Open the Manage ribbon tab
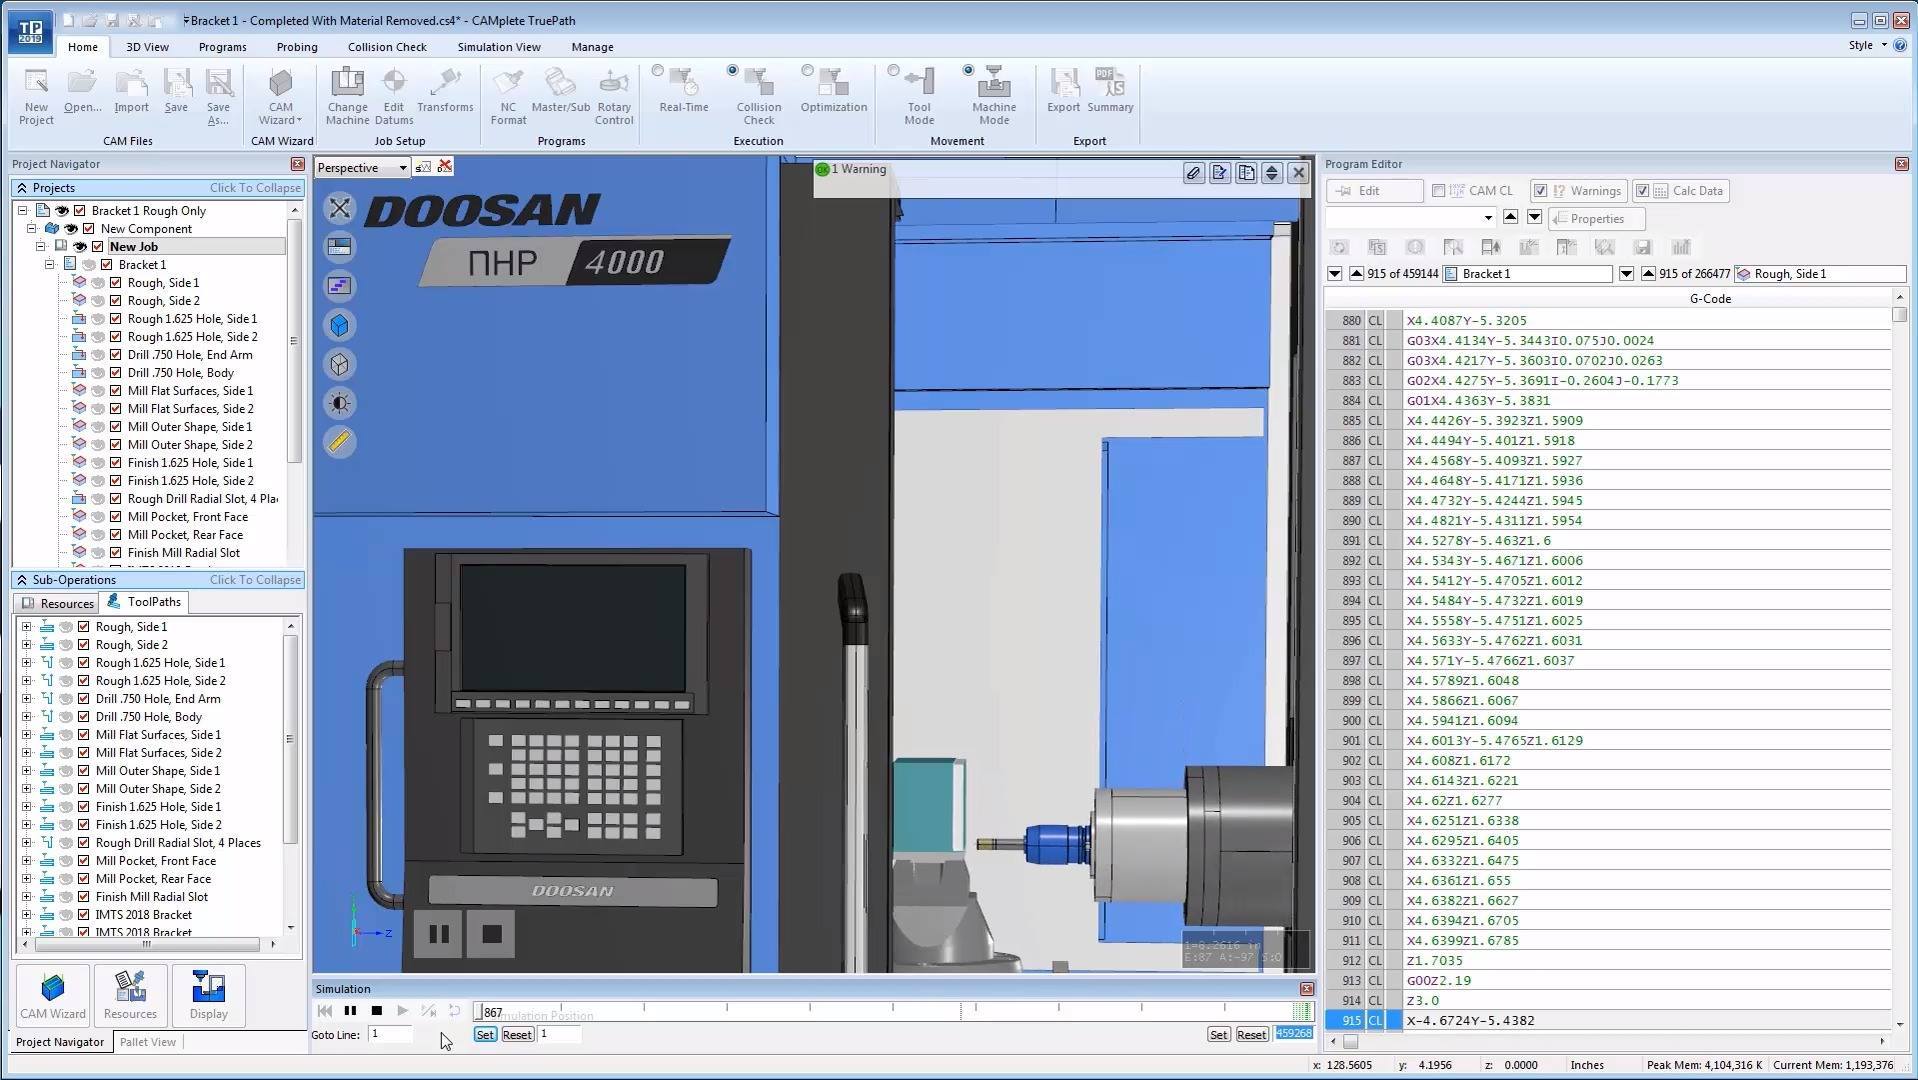 592,47
